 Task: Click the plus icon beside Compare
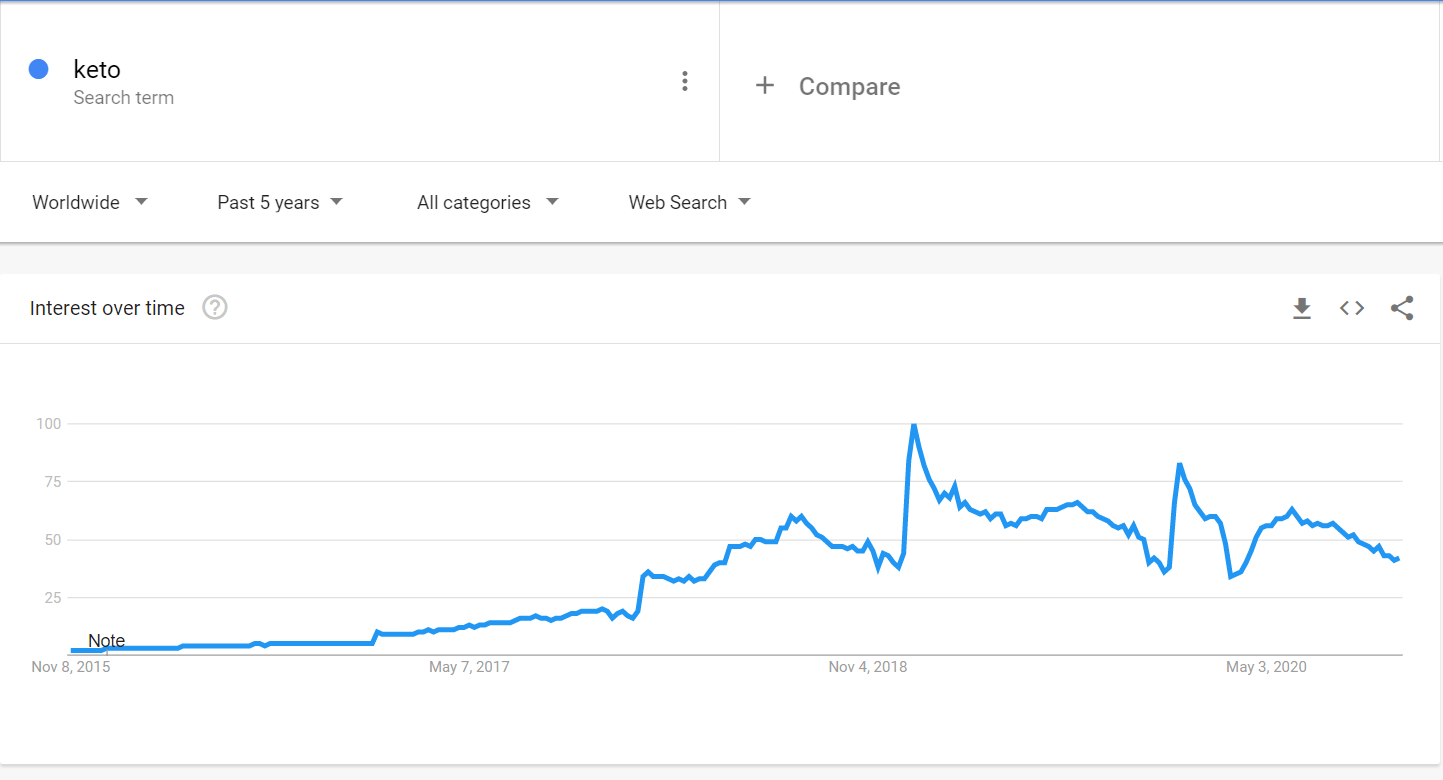pyautogui.click(x=765, y=86)
